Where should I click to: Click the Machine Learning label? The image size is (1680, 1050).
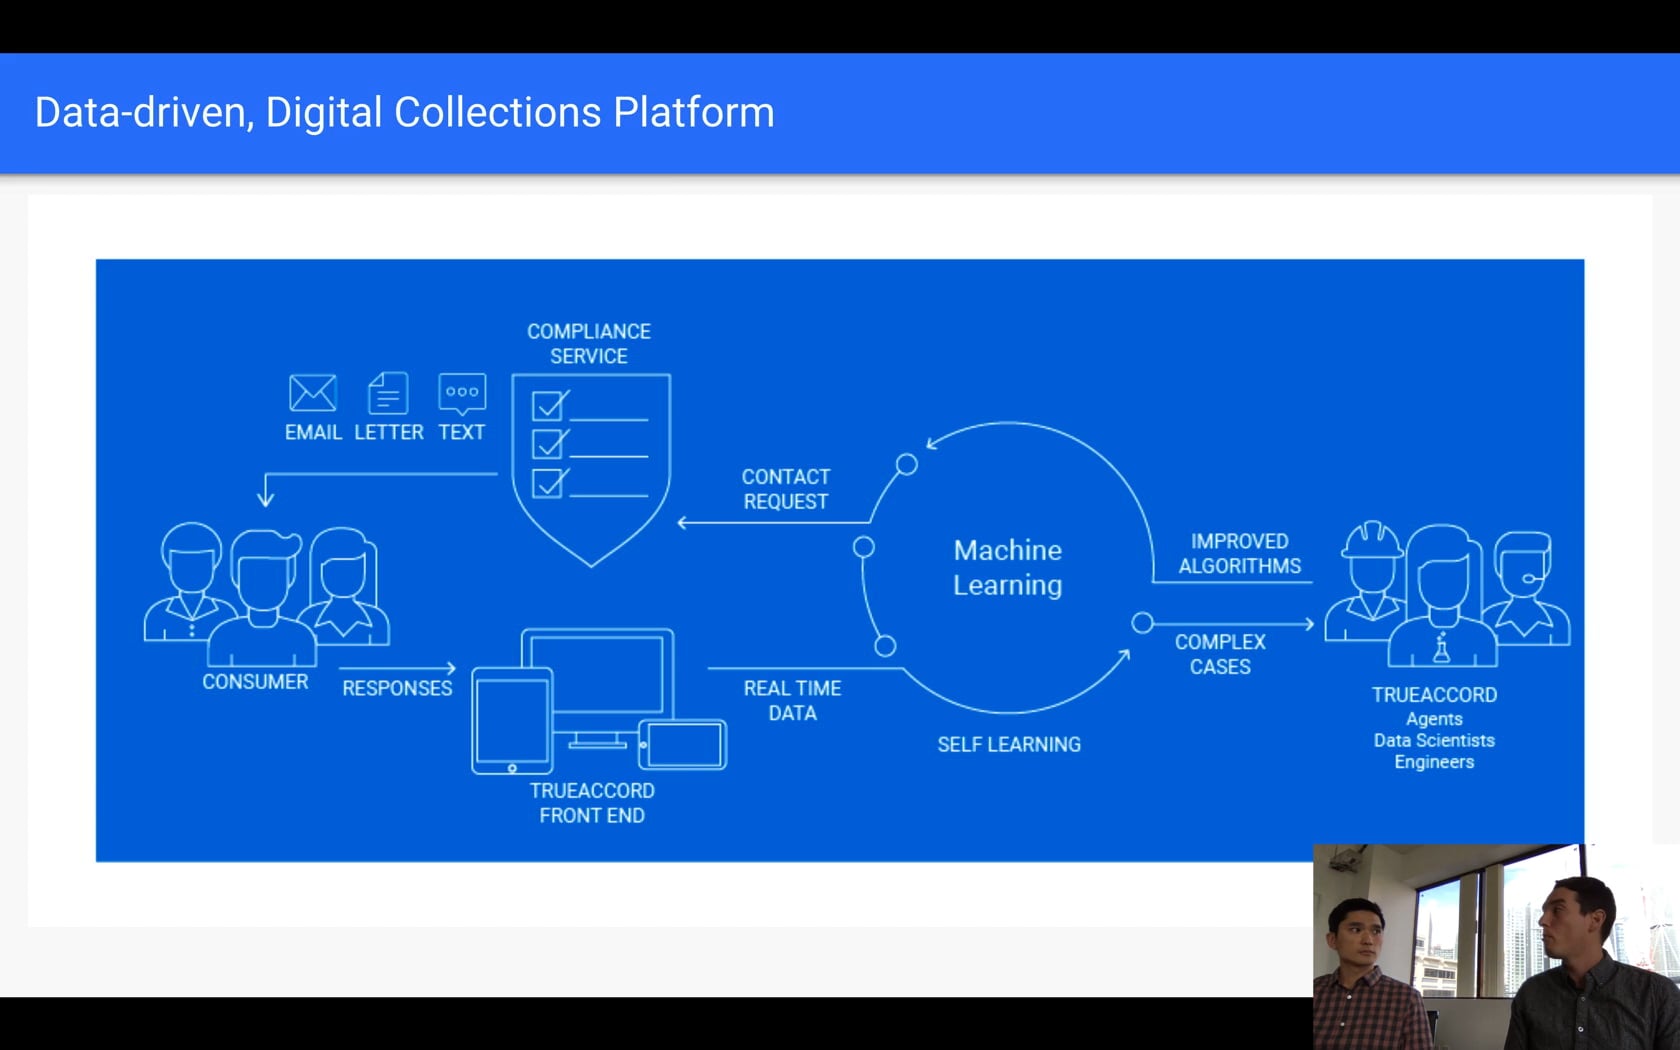1008,568
